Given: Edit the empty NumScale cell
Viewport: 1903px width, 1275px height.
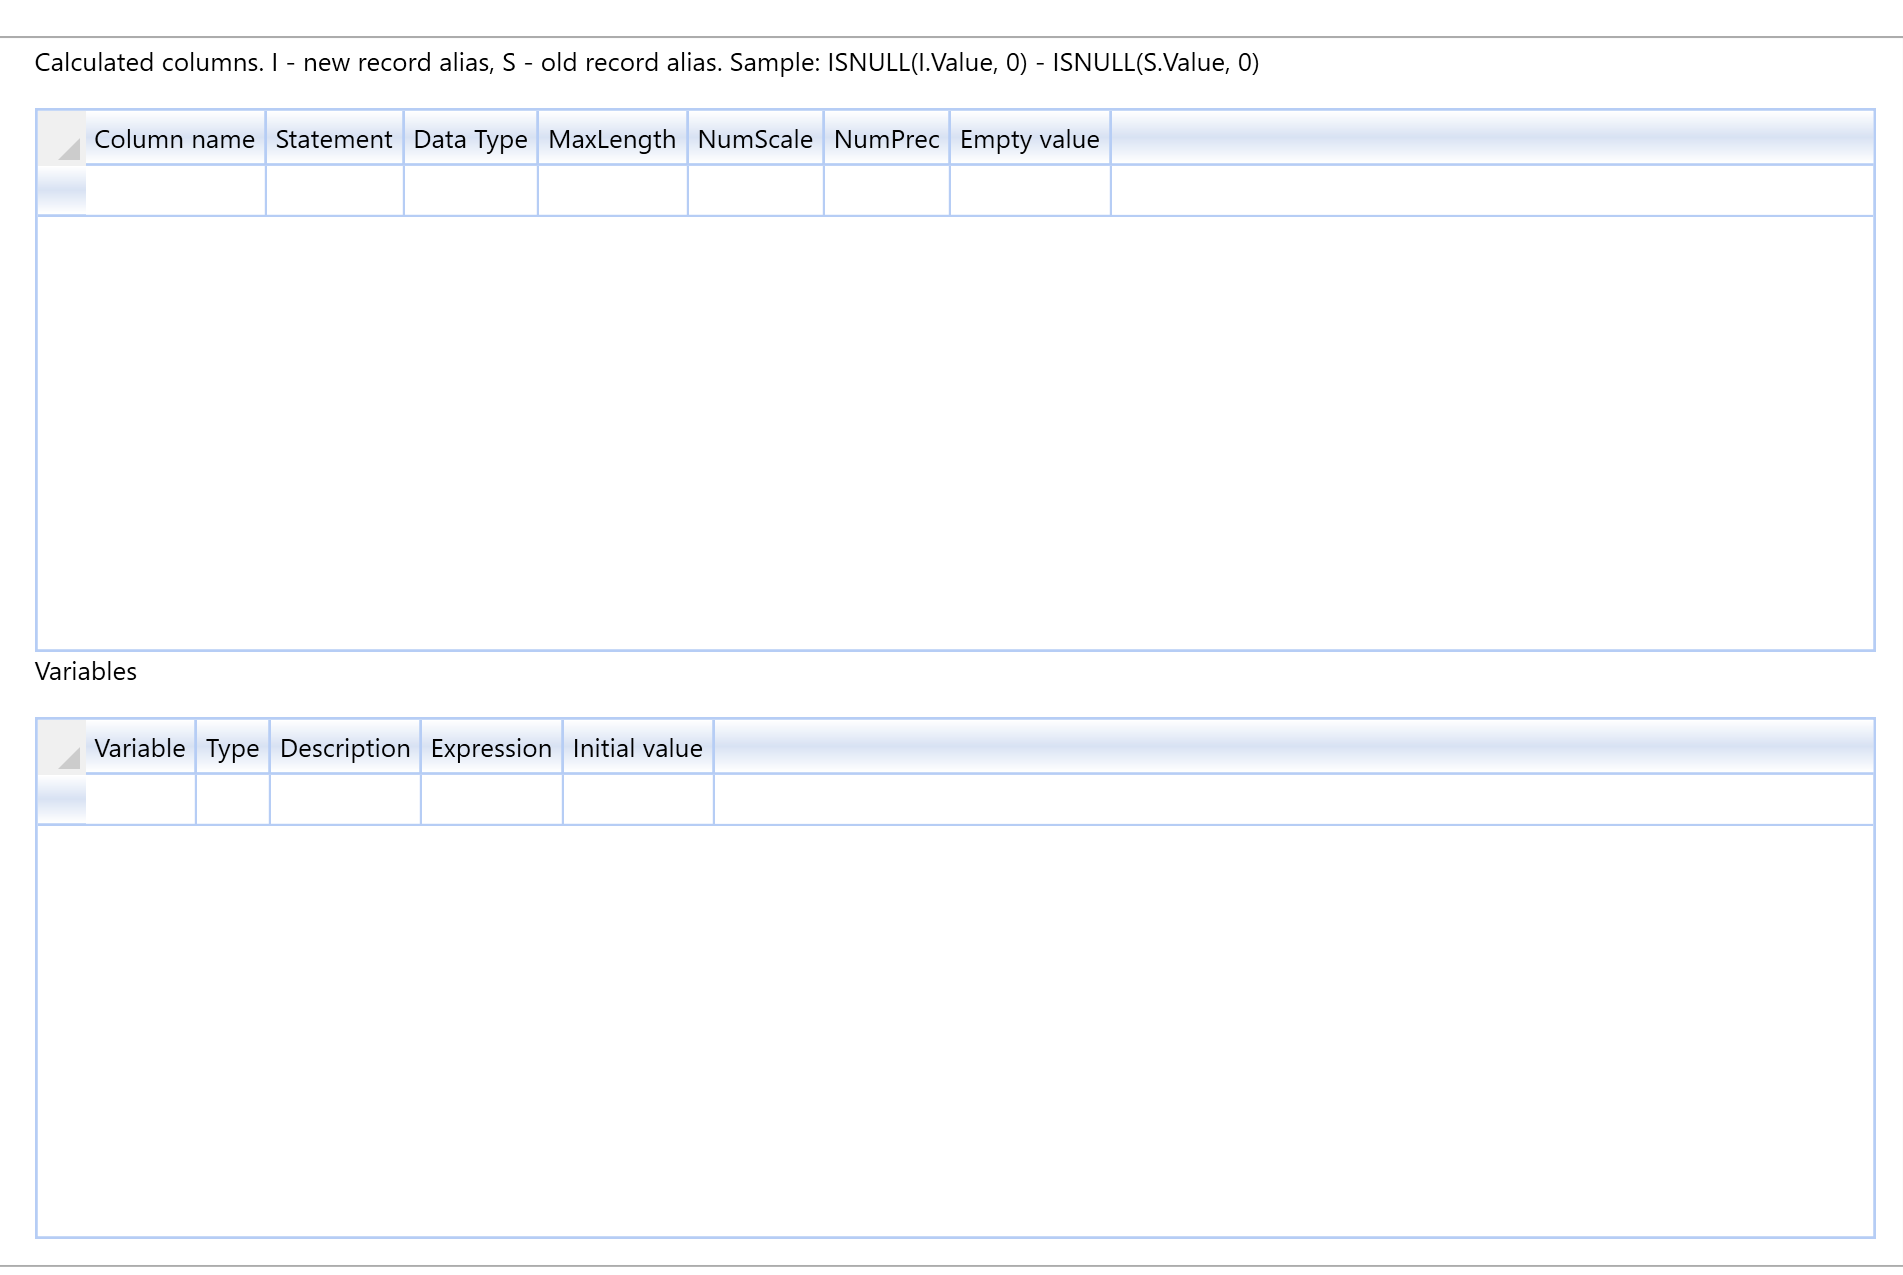Looking at the screenshot, I should pos(755,190).
